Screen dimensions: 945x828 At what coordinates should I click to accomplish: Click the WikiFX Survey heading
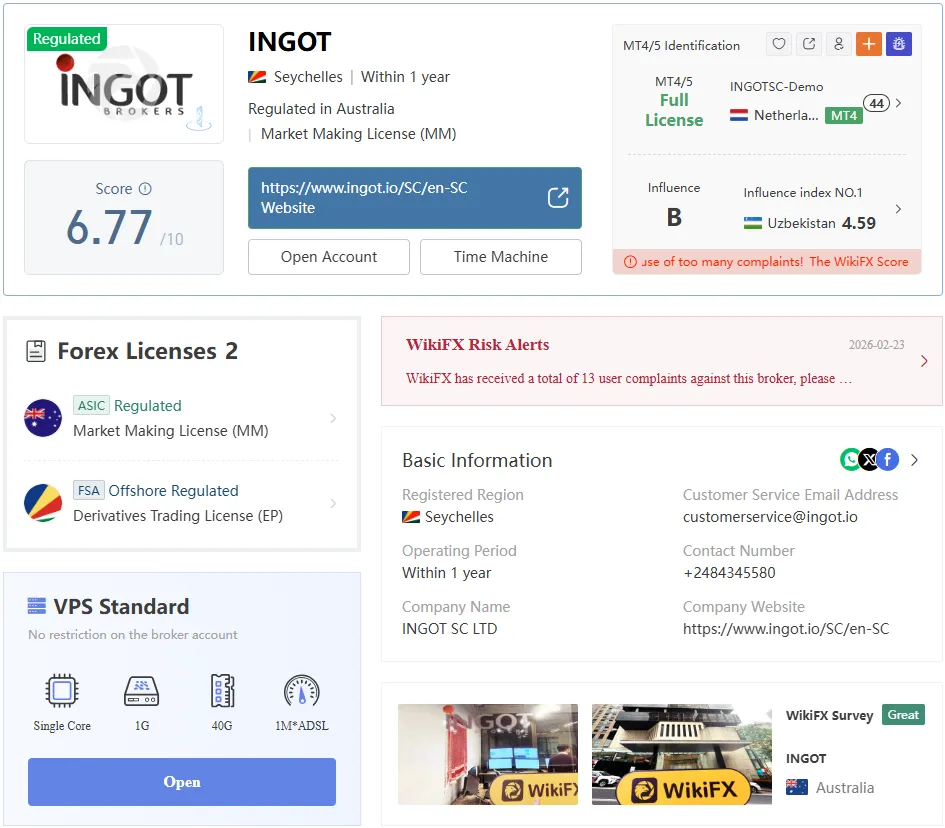[829, 715]
